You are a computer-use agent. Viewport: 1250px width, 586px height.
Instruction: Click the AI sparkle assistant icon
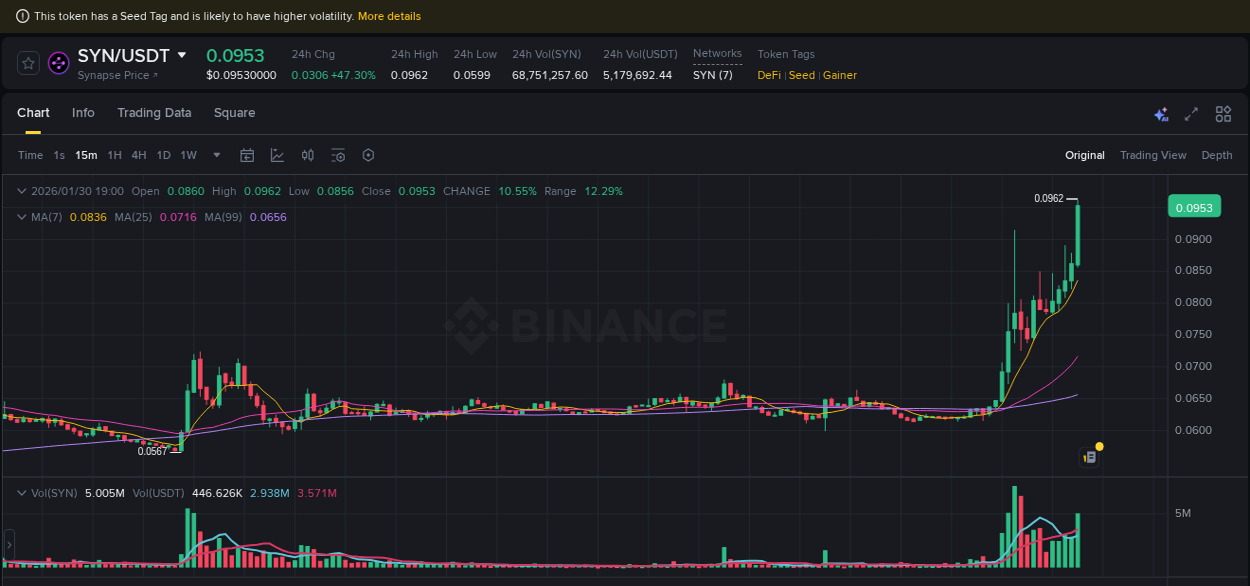[1161, 114]
